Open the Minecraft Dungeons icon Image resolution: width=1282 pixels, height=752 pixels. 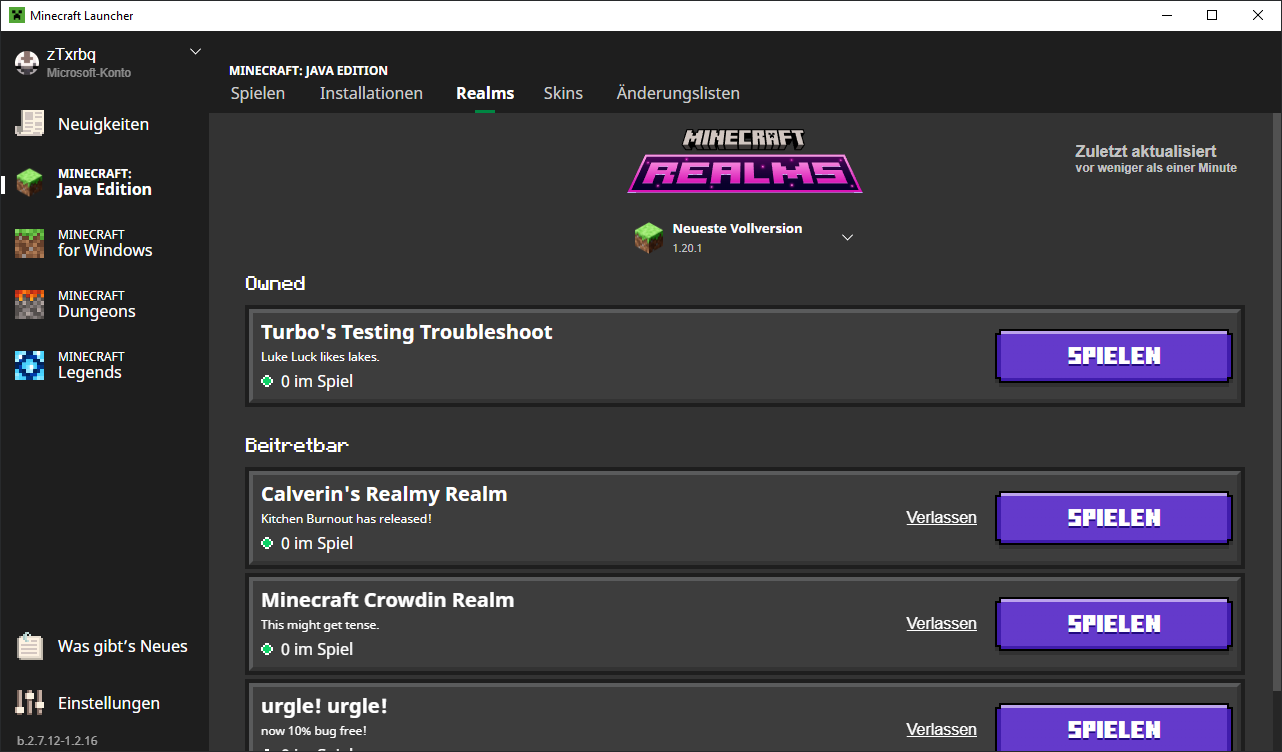pos(30,304)
